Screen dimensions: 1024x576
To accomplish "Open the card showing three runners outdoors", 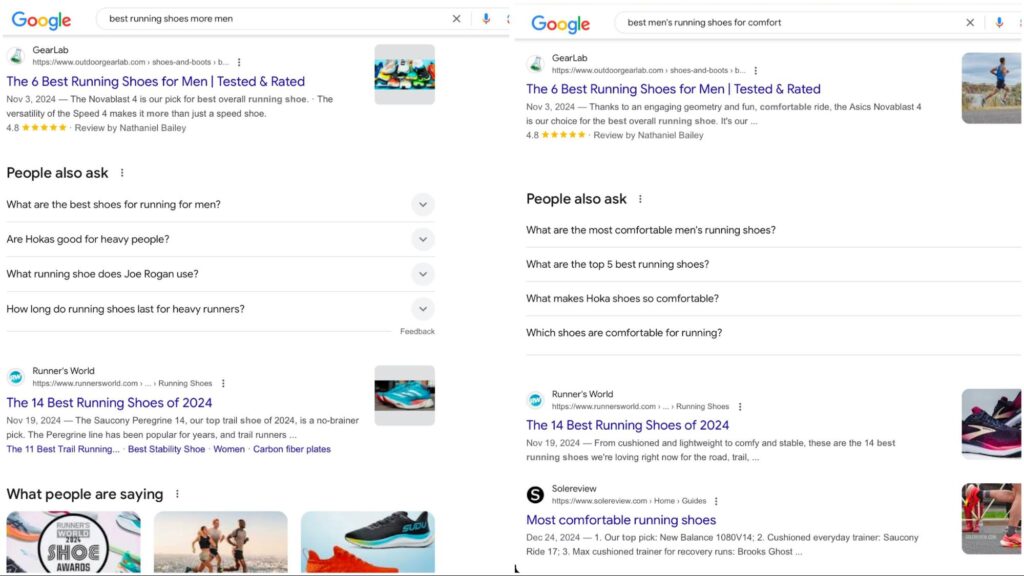I will (221, 542).
